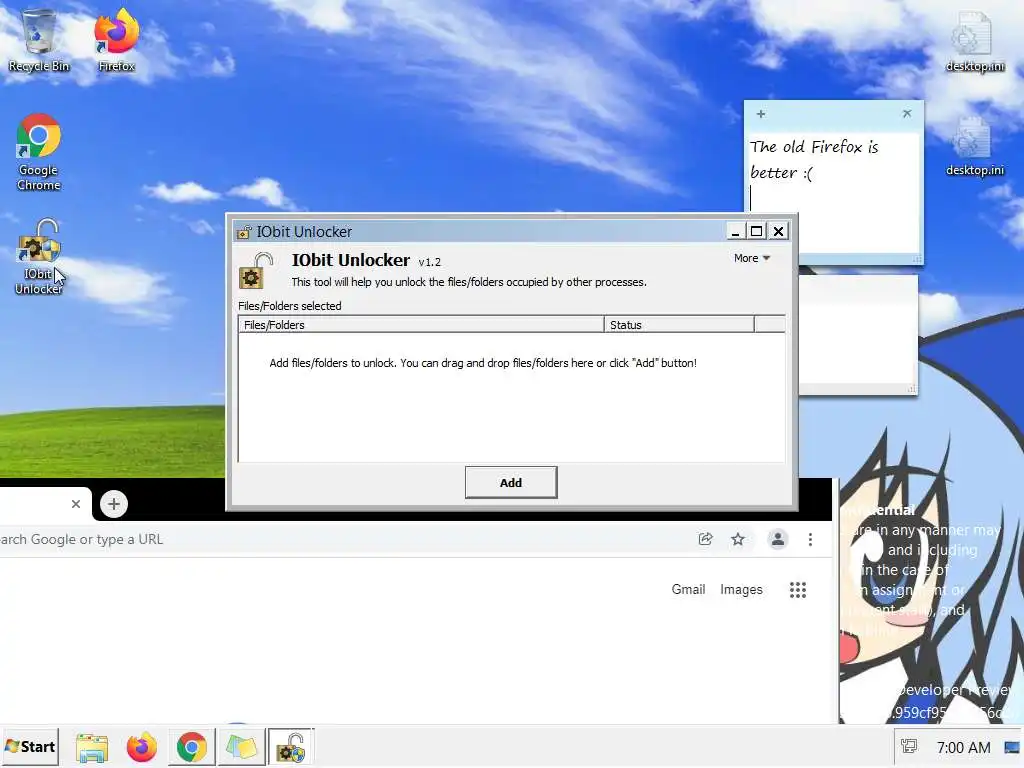
Task: Click the show desktop icon in tray
Action: pyautogui.click(x=1012, y=747)
